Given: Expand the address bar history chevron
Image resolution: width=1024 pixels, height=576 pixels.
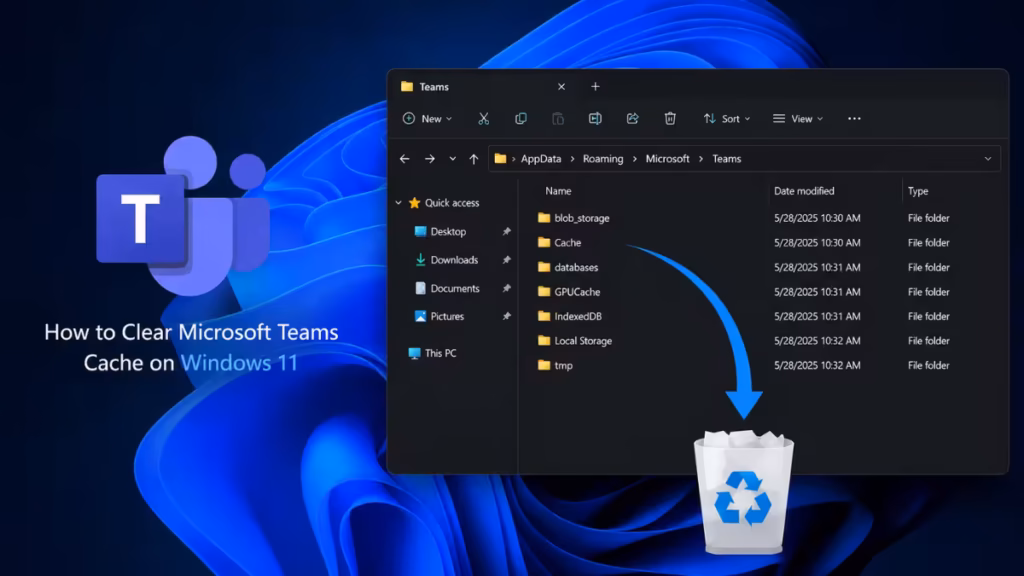Looking at the screenshot, I should tap(988, 159).
